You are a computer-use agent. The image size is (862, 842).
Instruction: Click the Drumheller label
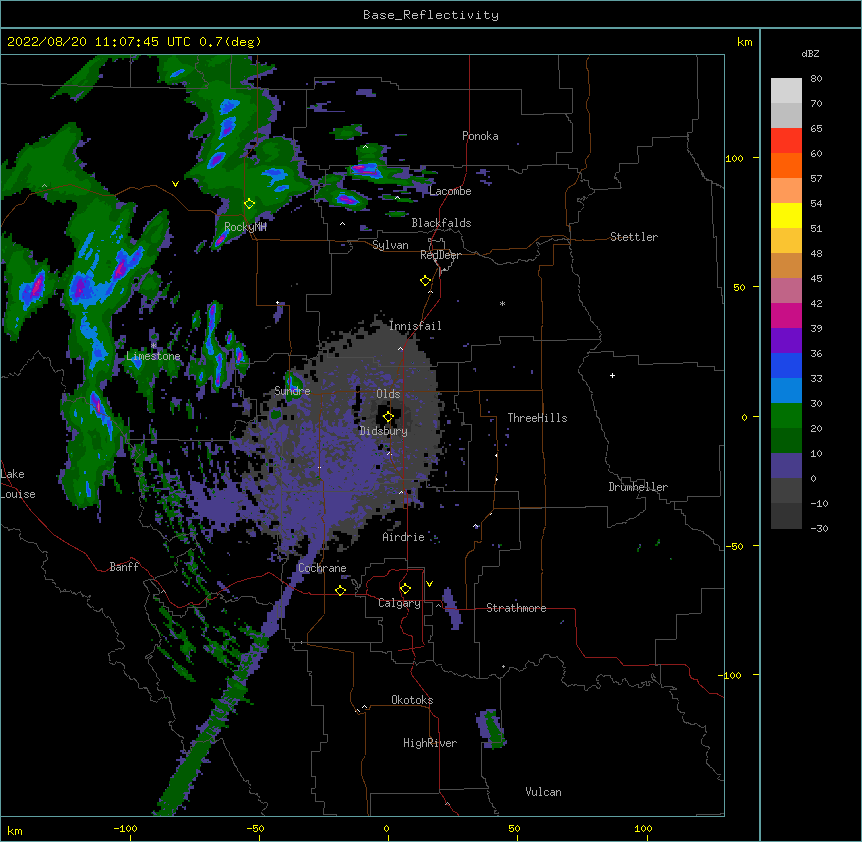pos(638,487)
